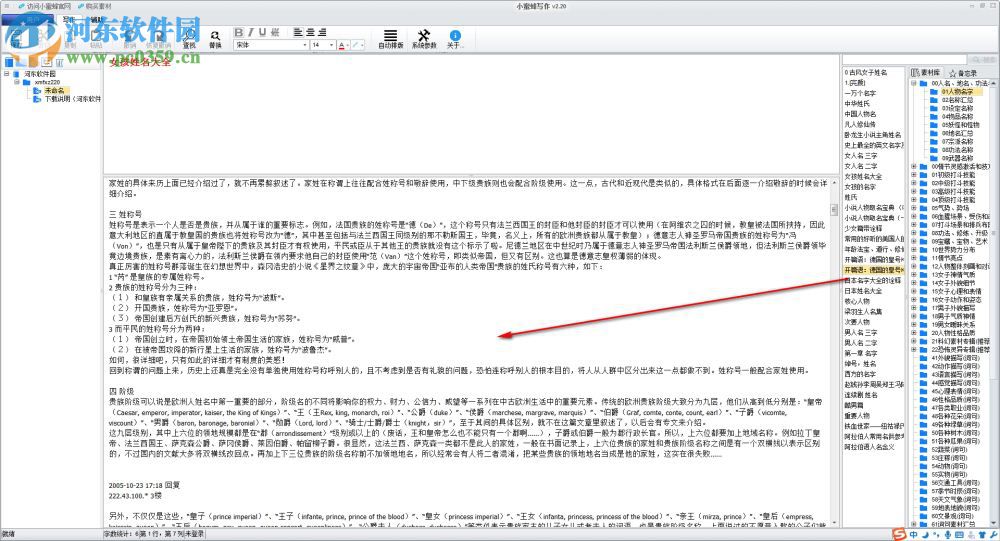Open the Sogou skin shirt icon
This screenshot has width=1000, height=541.
coord(982,535)
